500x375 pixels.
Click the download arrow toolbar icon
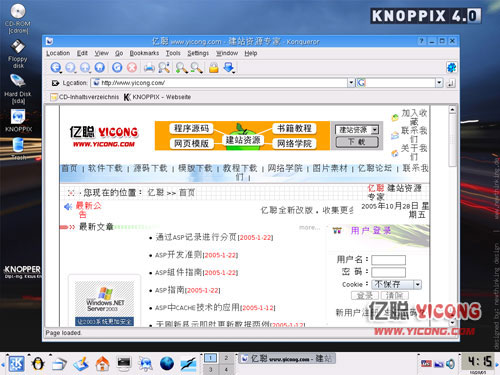coord(229,68)
